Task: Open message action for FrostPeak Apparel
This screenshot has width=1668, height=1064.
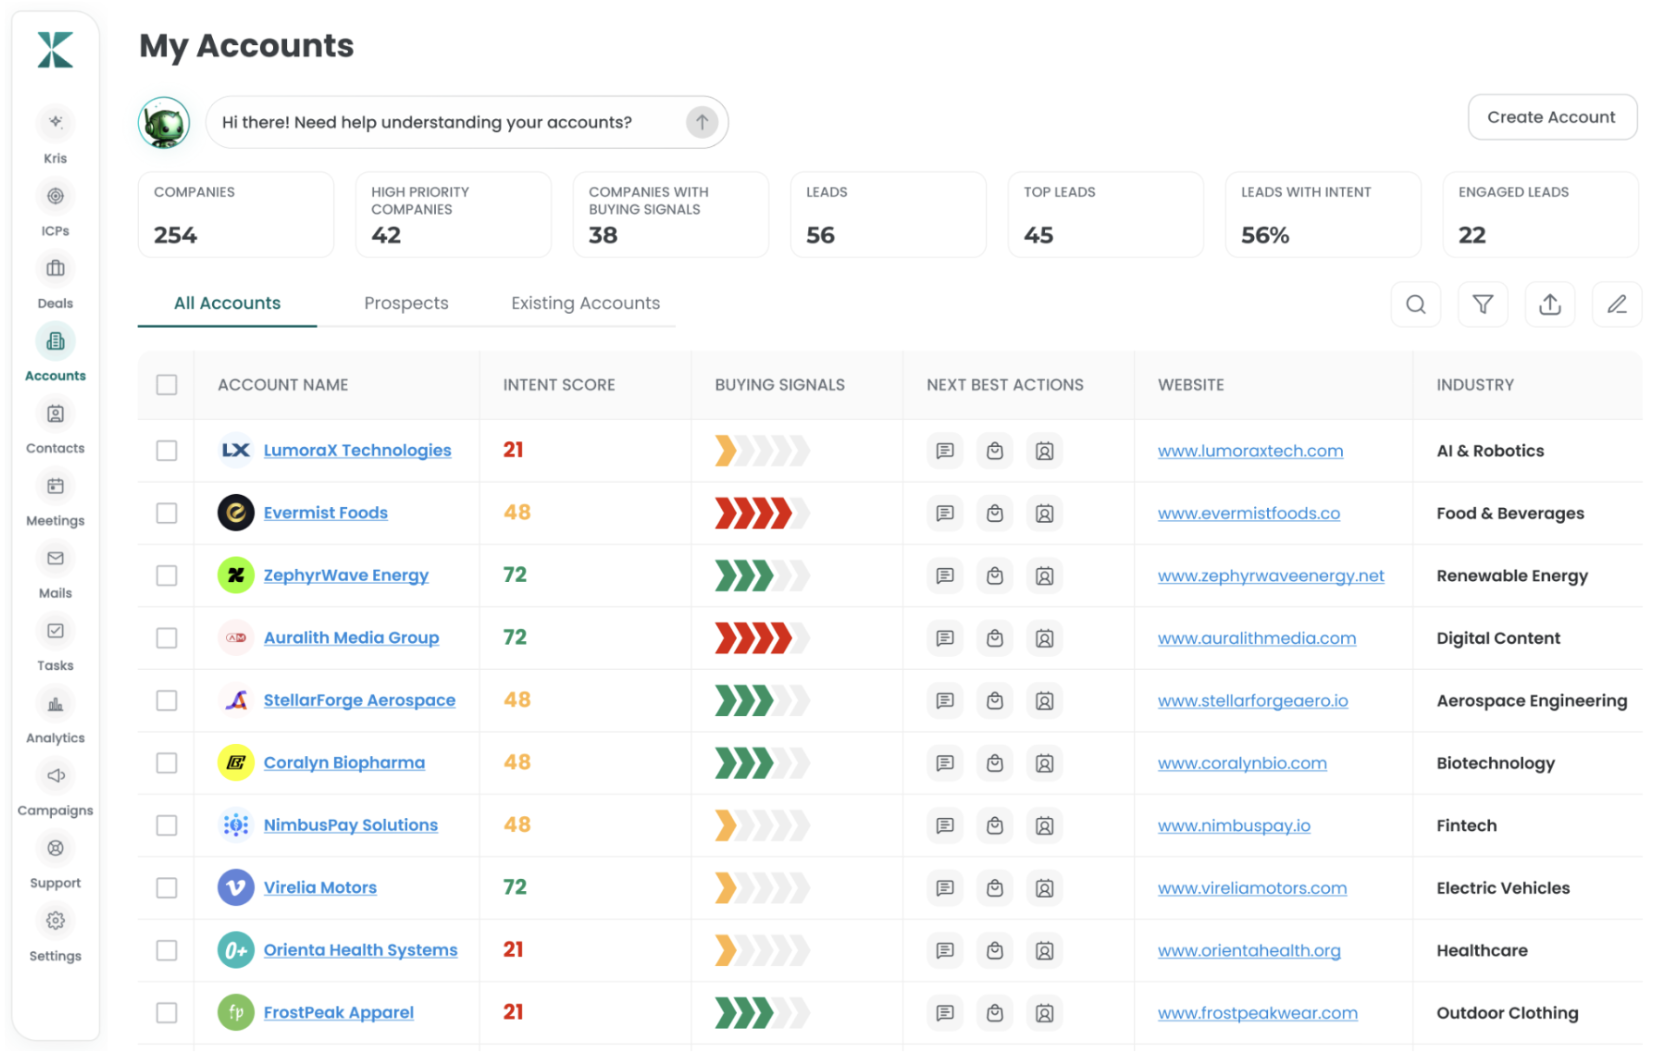Action: pyautogui.click(x=945, y=1013)
